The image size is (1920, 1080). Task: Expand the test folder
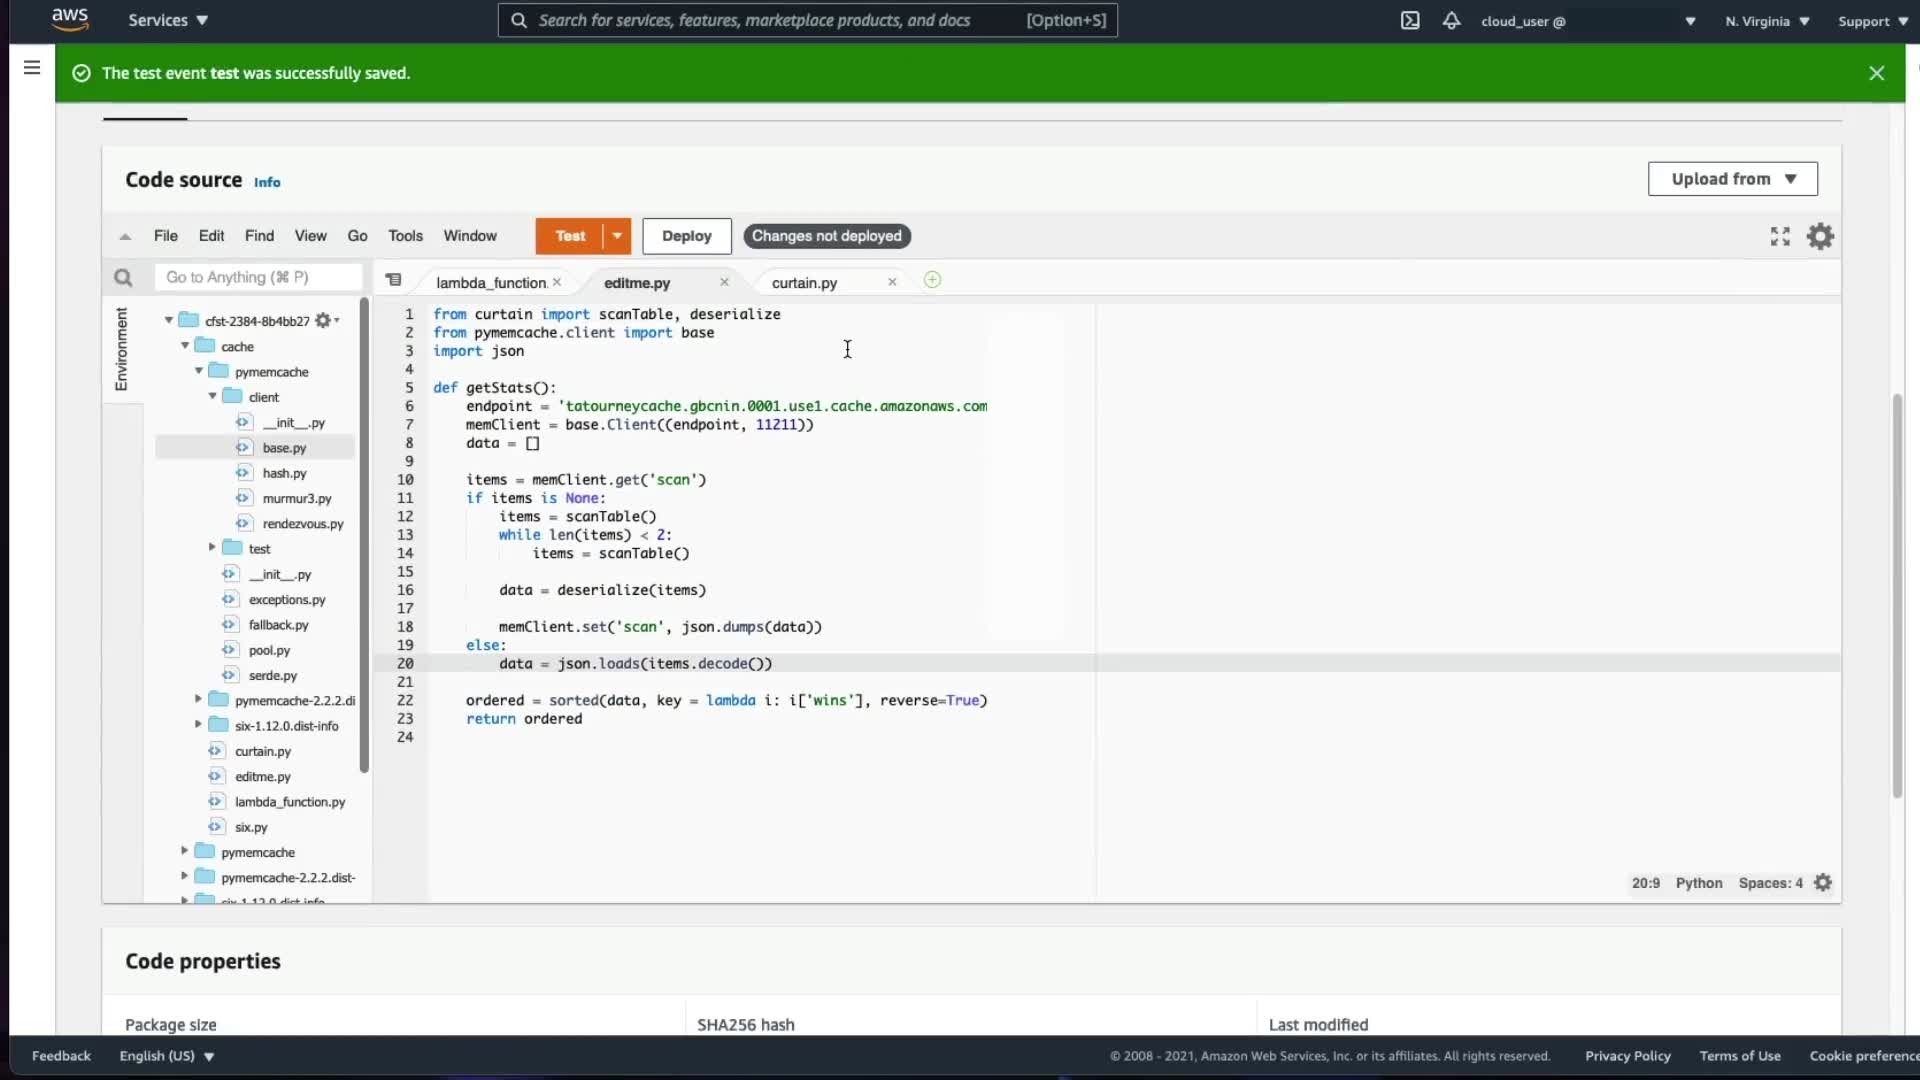click(x=212, y=548)
